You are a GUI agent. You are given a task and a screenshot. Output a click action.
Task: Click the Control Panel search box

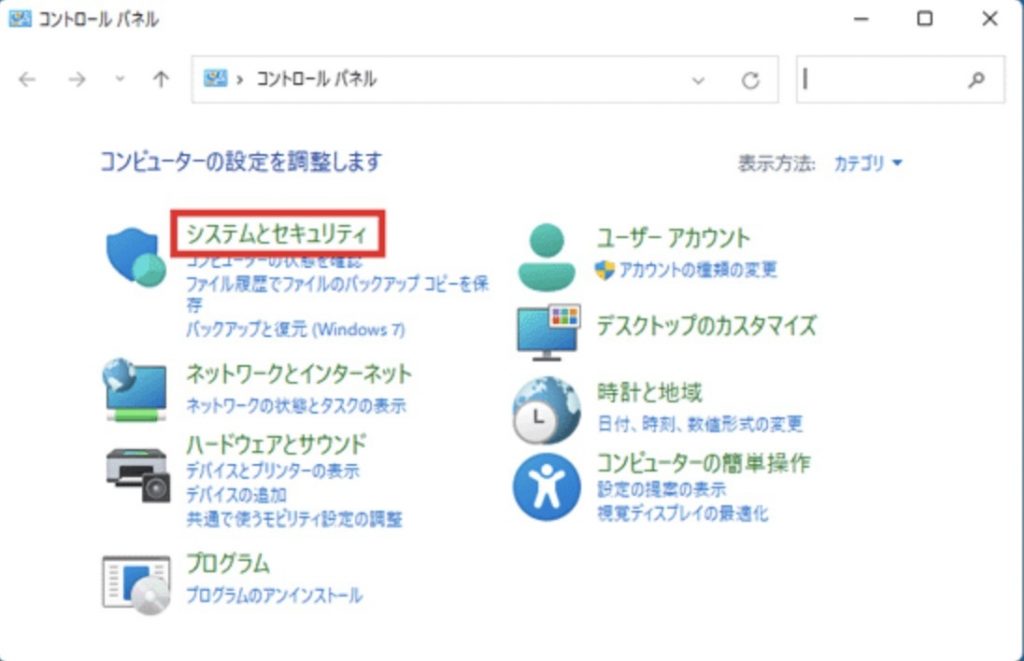pos(900,80)
